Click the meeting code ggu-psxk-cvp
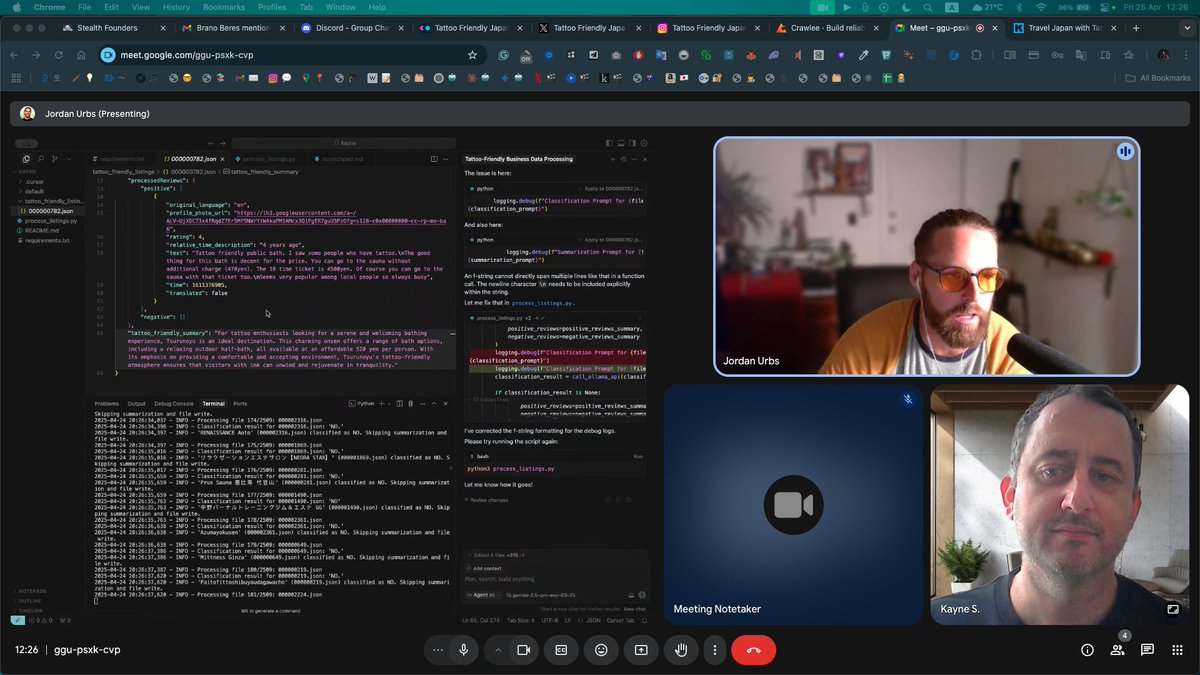 click(x=87, y=650)
